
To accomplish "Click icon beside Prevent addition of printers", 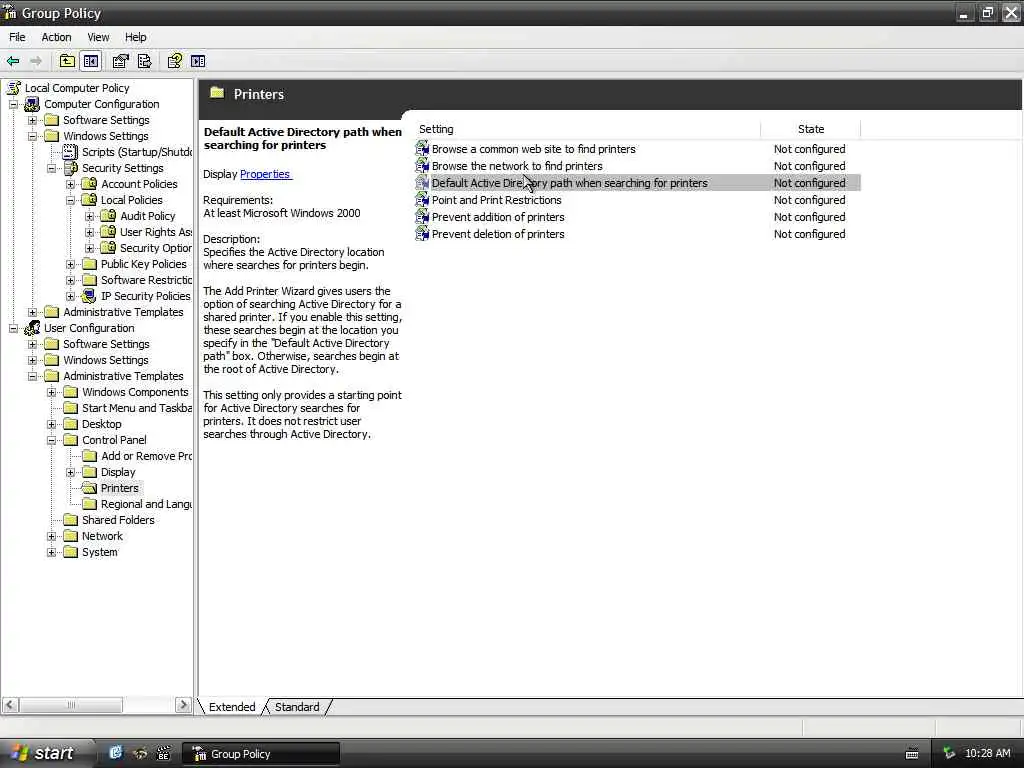I will tap(423, 217).
